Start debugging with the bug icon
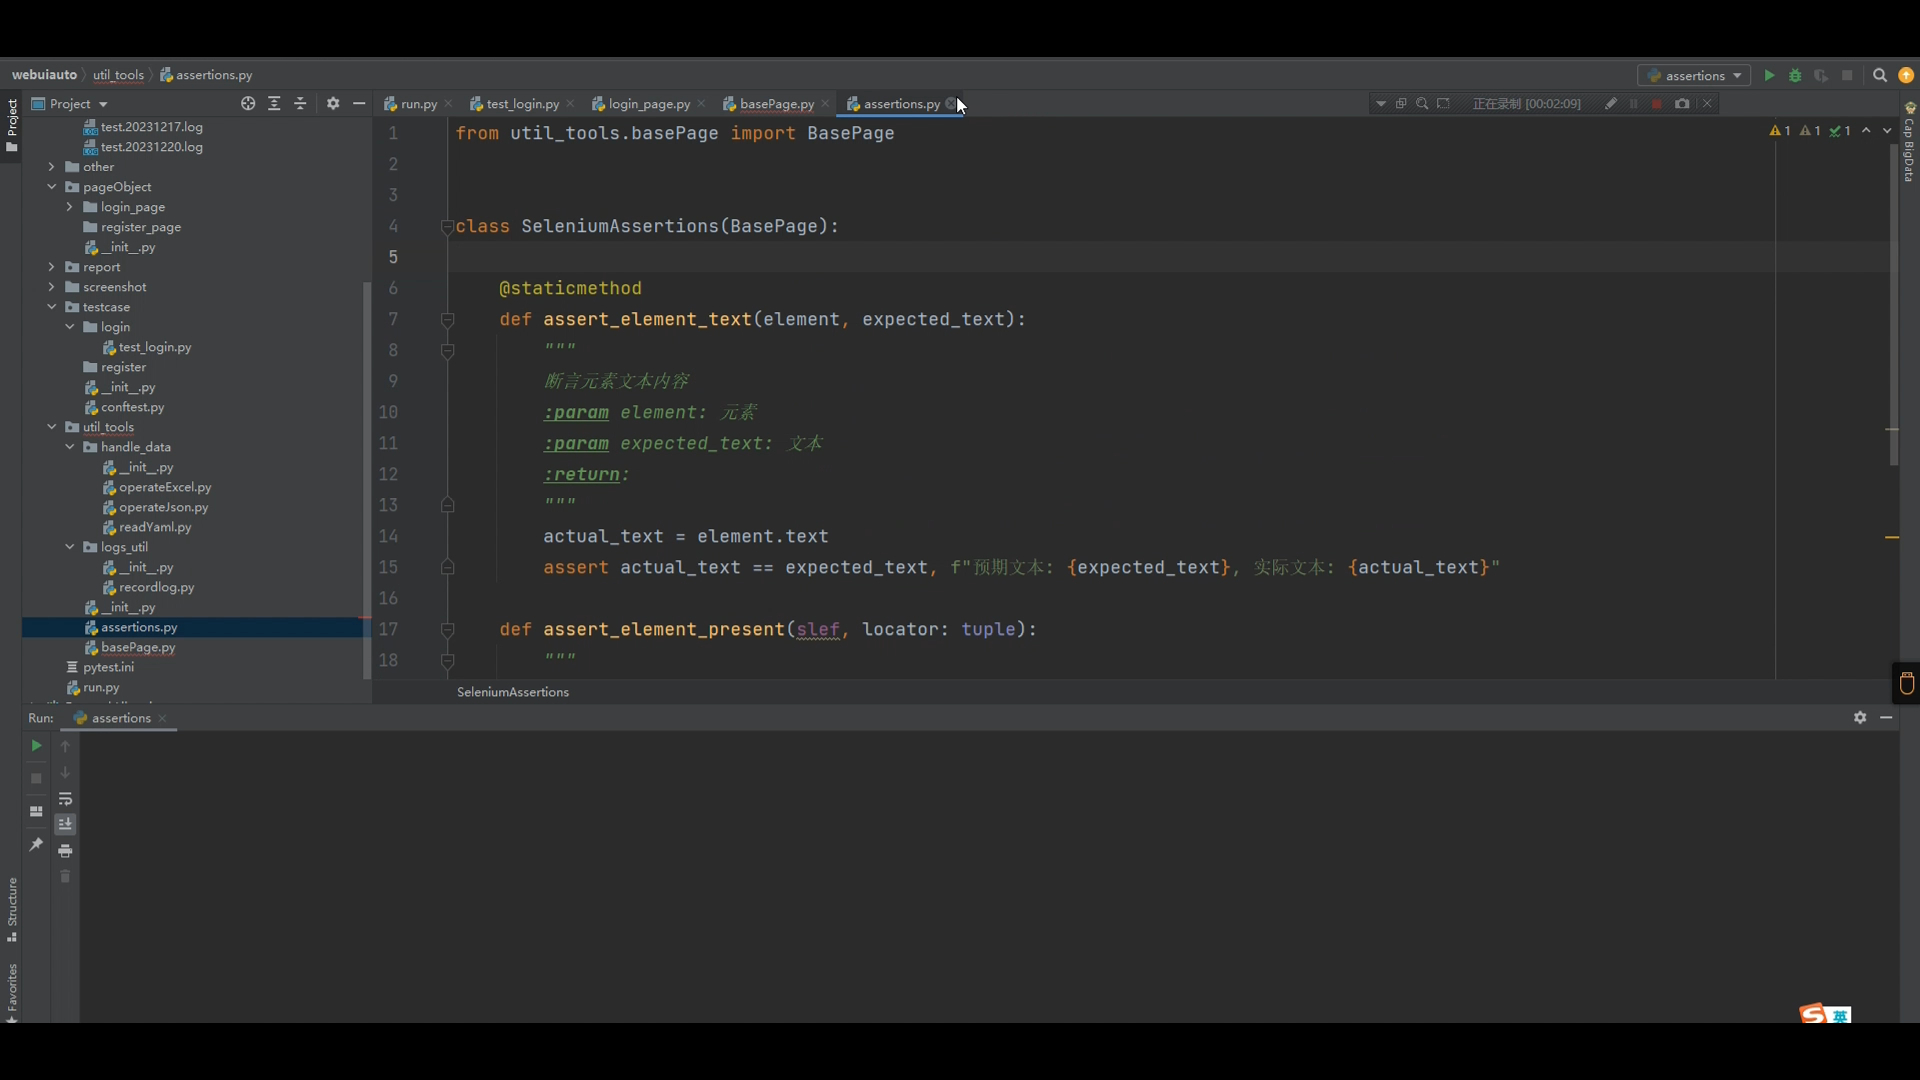Image resolution: width=1920 pixels, height=1080 pixels. point(1795,75)
